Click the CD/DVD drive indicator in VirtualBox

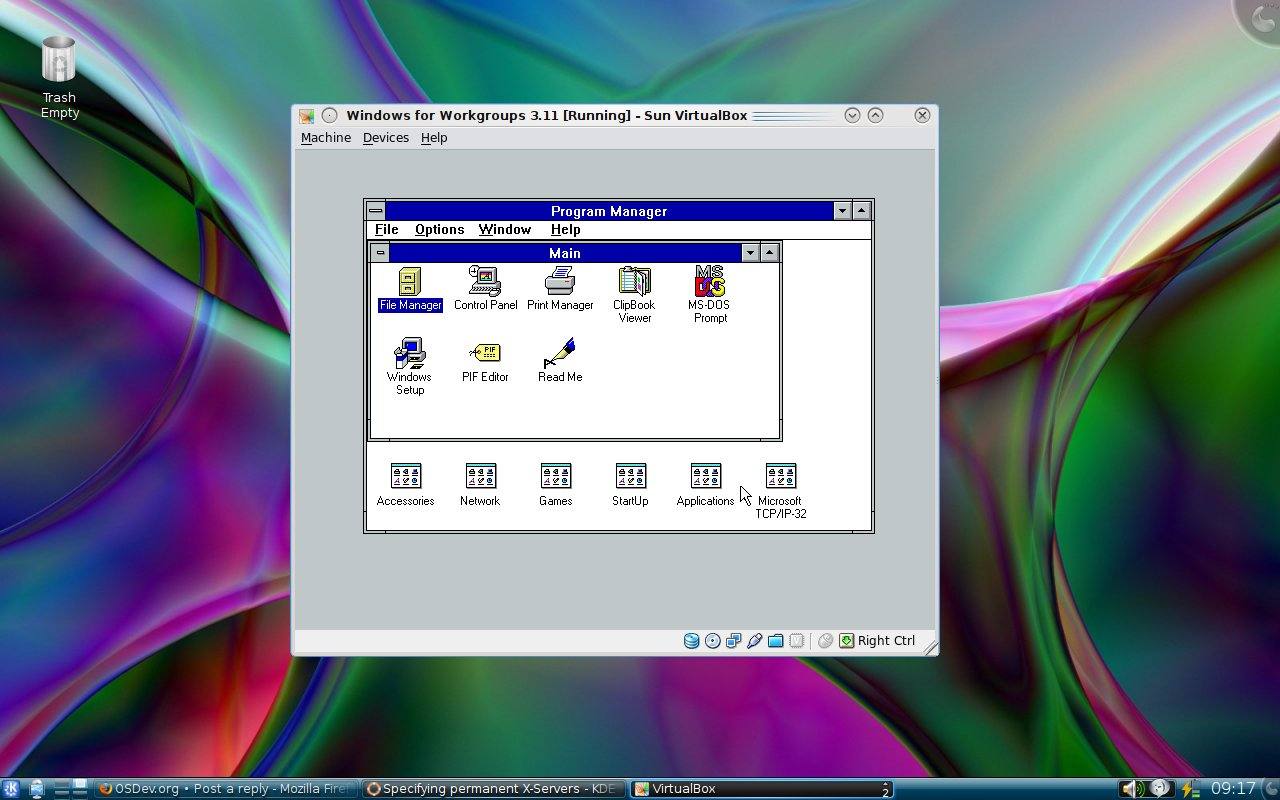coord(712,641)
